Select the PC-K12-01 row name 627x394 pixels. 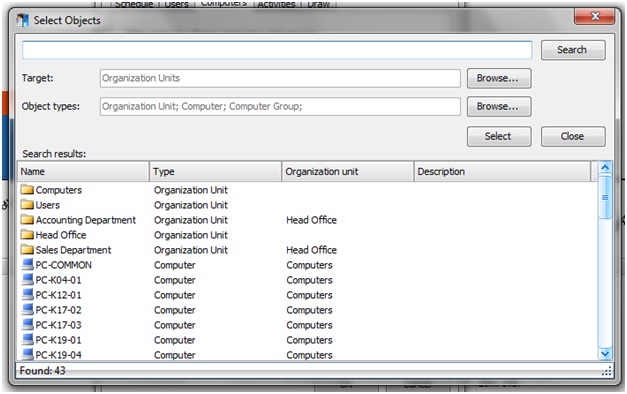point(58,295)
